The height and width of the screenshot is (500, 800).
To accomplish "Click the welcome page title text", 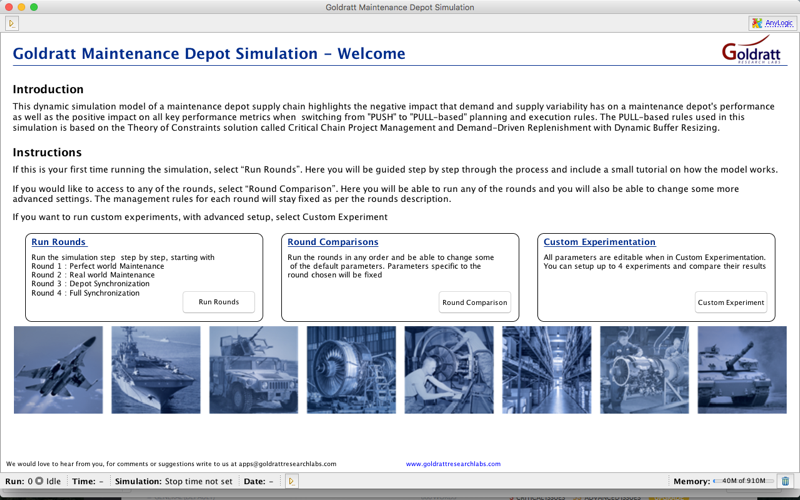I will (209, 54).
